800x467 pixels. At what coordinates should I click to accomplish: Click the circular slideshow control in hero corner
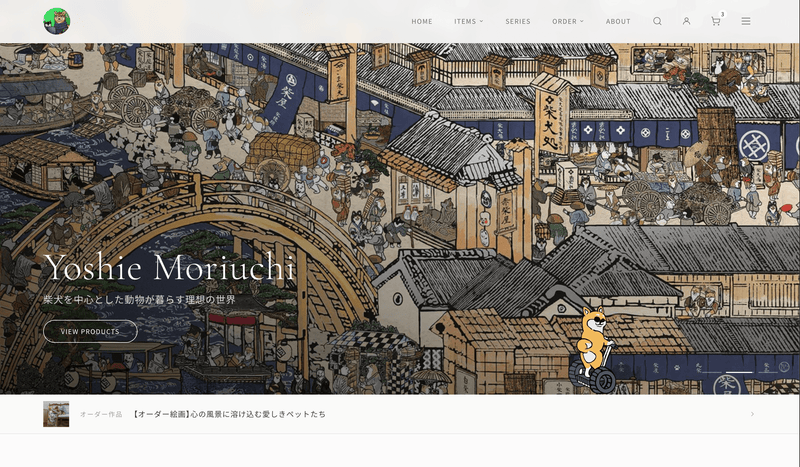pos(784,366)
